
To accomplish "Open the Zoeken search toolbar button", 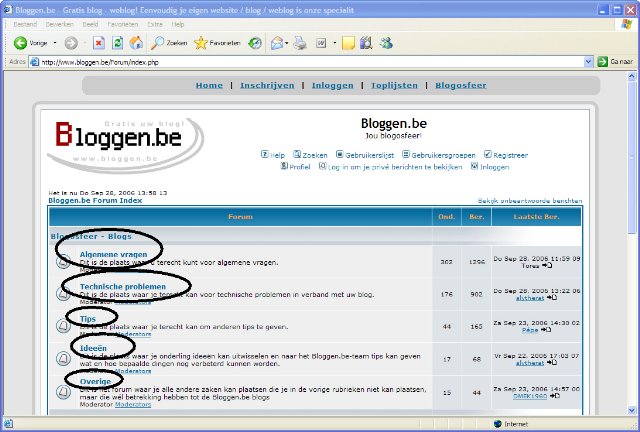I will pos(169,43).
